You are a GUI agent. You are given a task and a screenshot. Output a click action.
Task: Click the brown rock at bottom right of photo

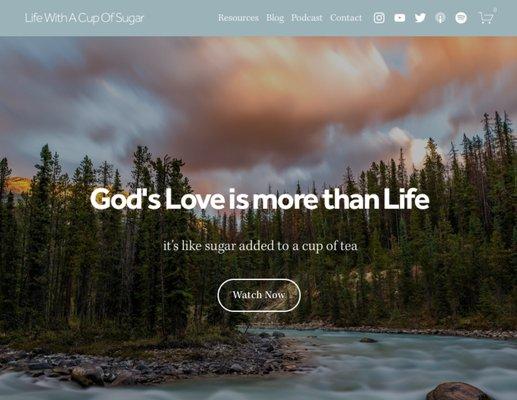[x=459, y=391]
